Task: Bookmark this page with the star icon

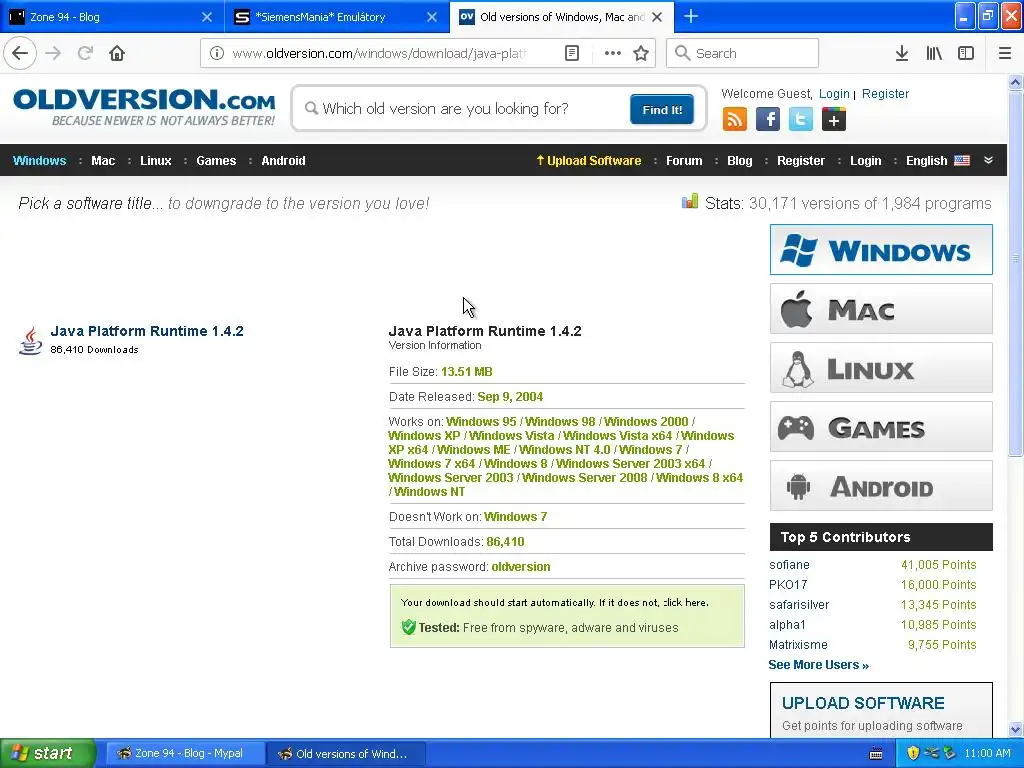Action: pyautogui.click(x=641, y=53)
